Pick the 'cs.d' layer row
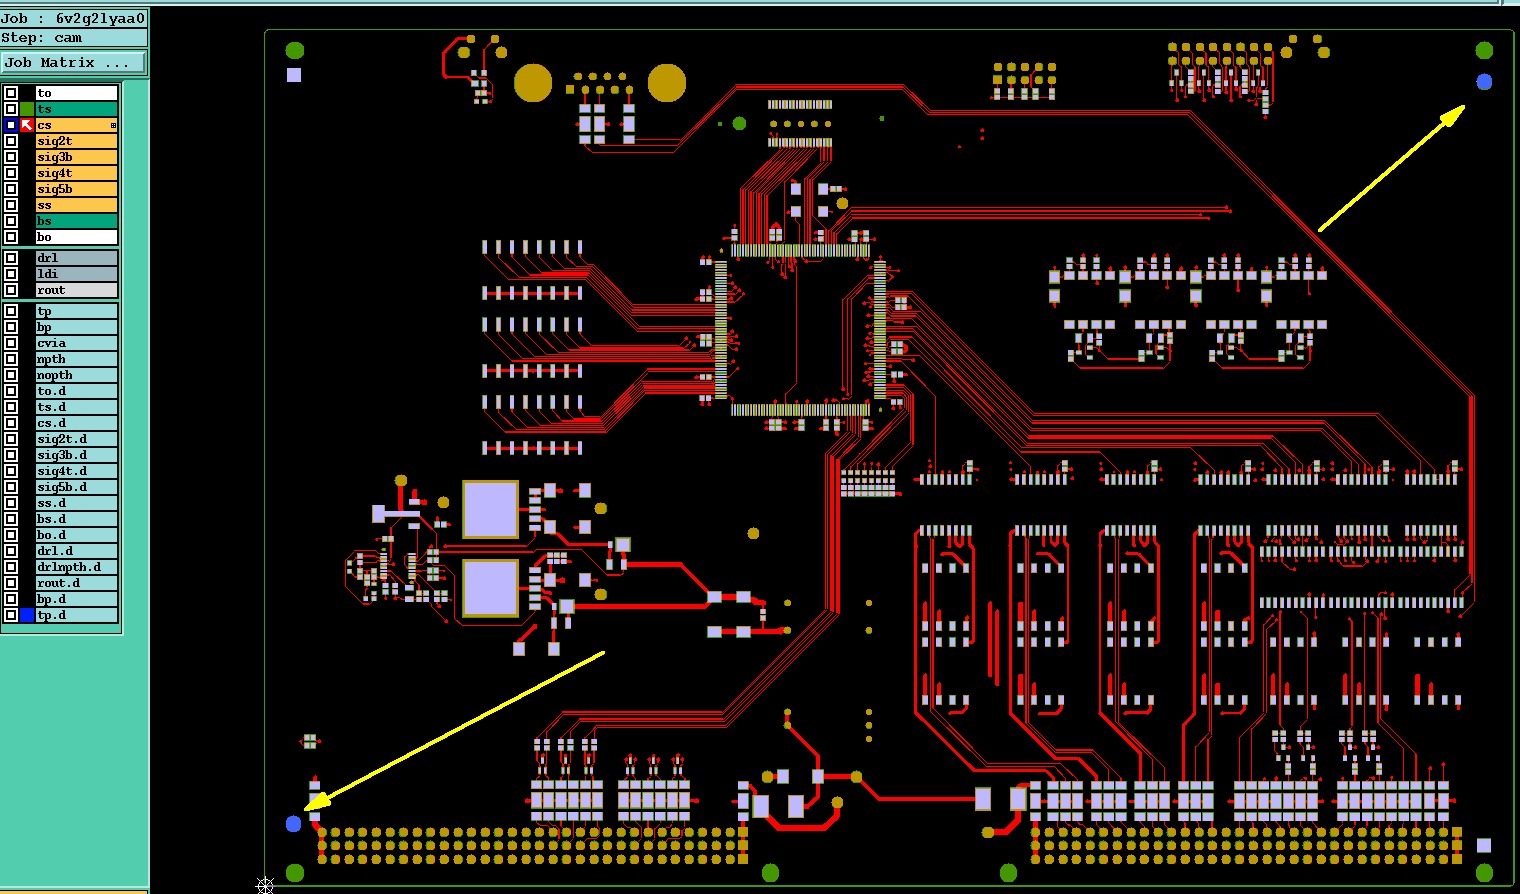Image resolution: width=1520 pixels, height=894 pixels. click(x=77, y=423)
